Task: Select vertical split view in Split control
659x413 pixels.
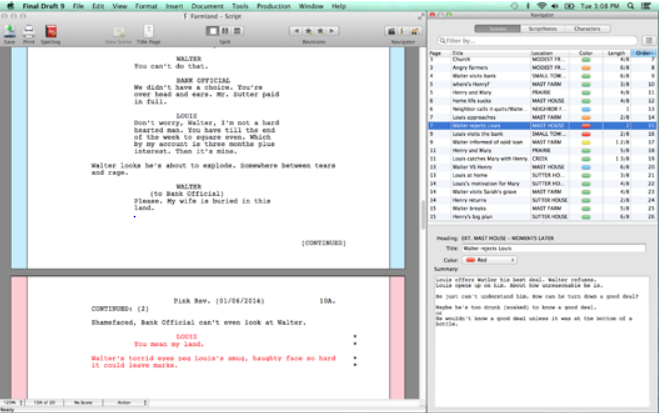Action: pos(225,31)
